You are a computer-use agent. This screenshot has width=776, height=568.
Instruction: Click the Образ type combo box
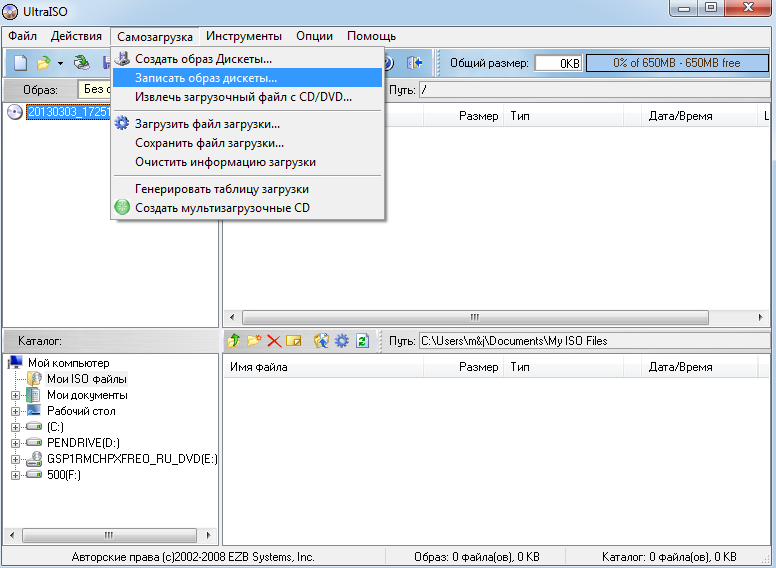point(95,90)
